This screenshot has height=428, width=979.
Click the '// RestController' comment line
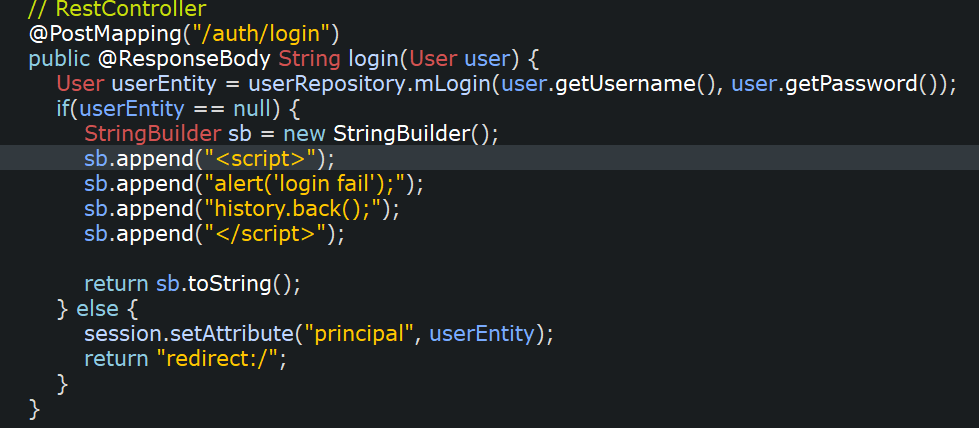[x=117, y=9]
